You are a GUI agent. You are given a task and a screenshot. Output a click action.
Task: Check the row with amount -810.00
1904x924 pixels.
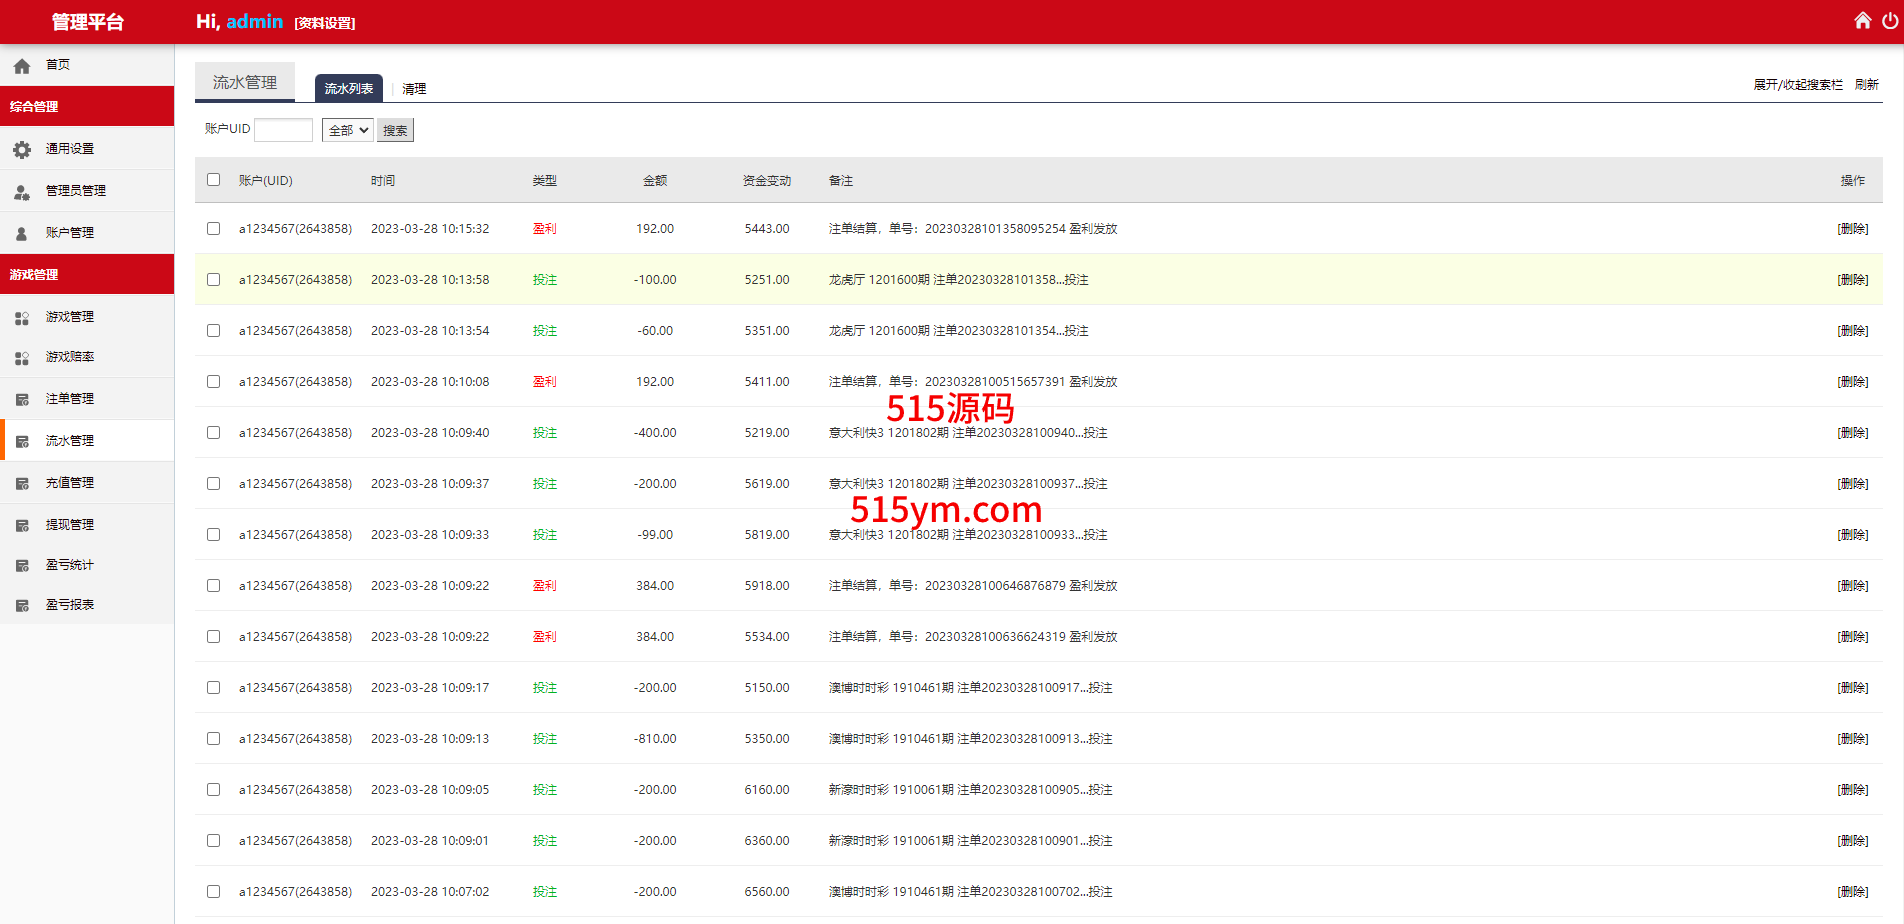[213, 739]
